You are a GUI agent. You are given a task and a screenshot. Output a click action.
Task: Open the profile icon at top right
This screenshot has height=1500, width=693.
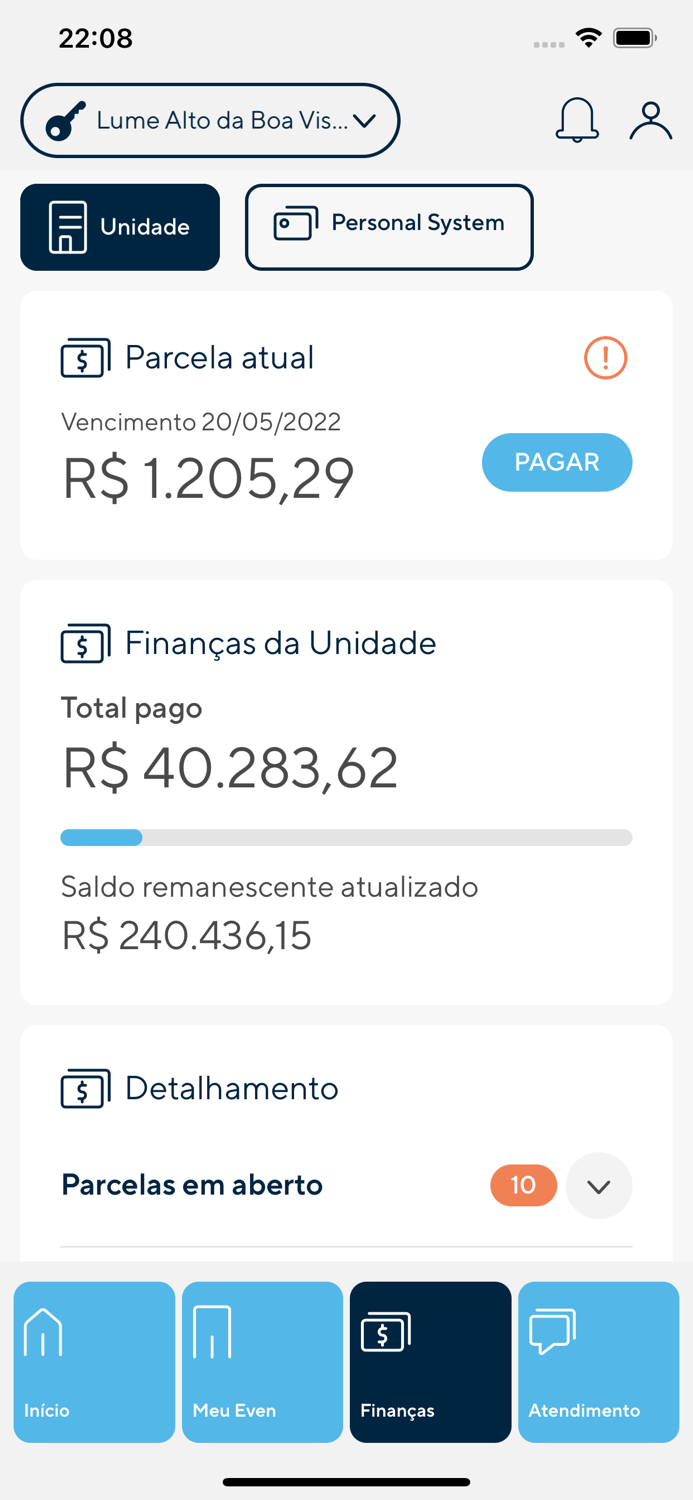tap(651, 120)
